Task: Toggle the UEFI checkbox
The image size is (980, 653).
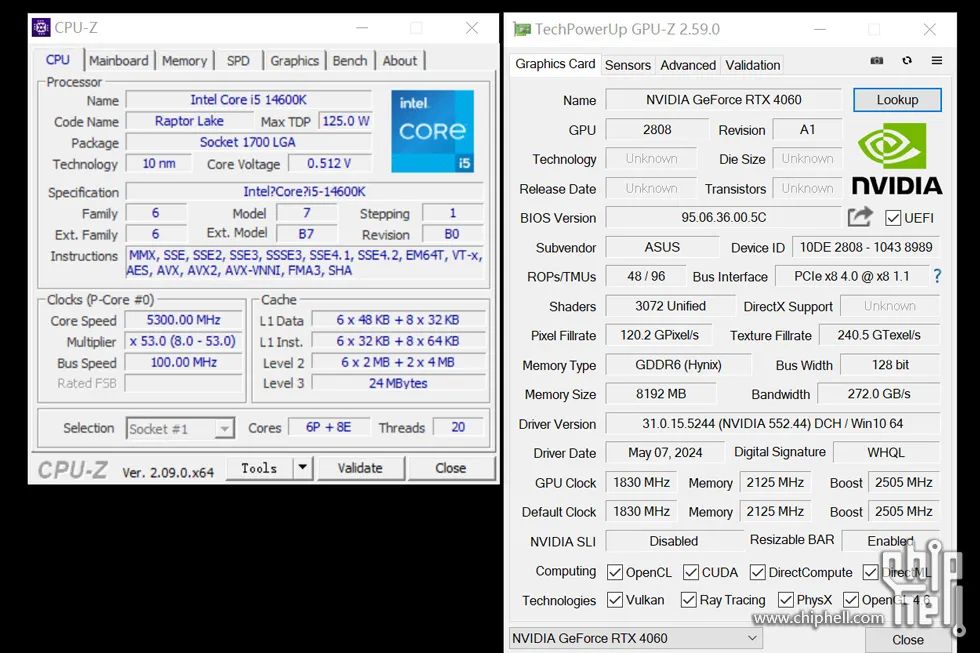Action: point(892,218)
